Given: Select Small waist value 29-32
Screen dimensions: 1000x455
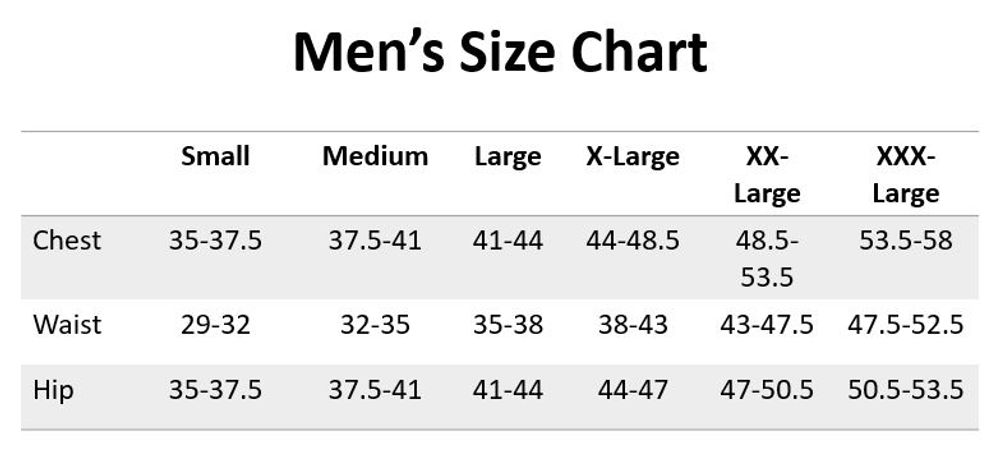Looking at the screenshot, I should point(216,325).
